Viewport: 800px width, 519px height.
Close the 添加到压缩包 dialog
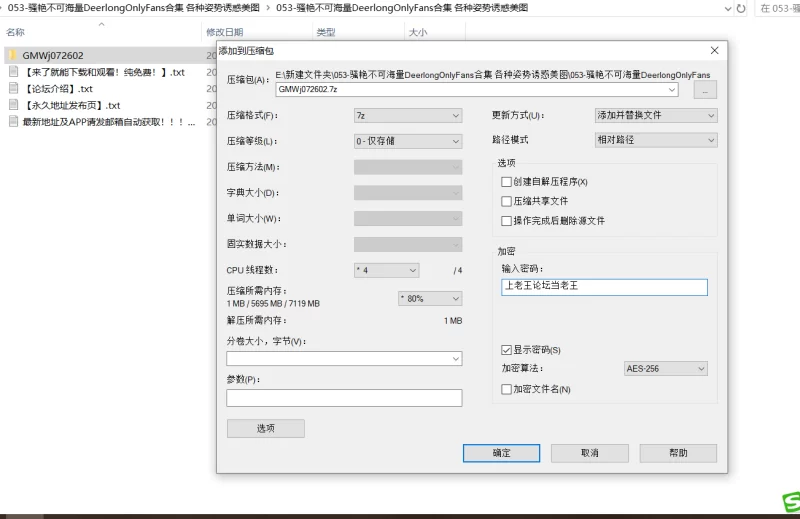coord(714,50)
